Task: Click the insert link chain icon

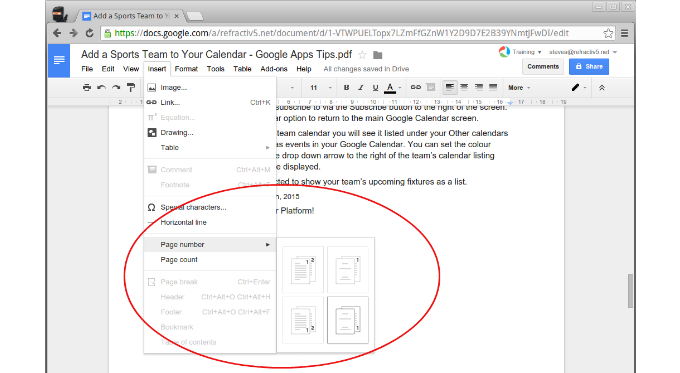Action: pos(415,87)
